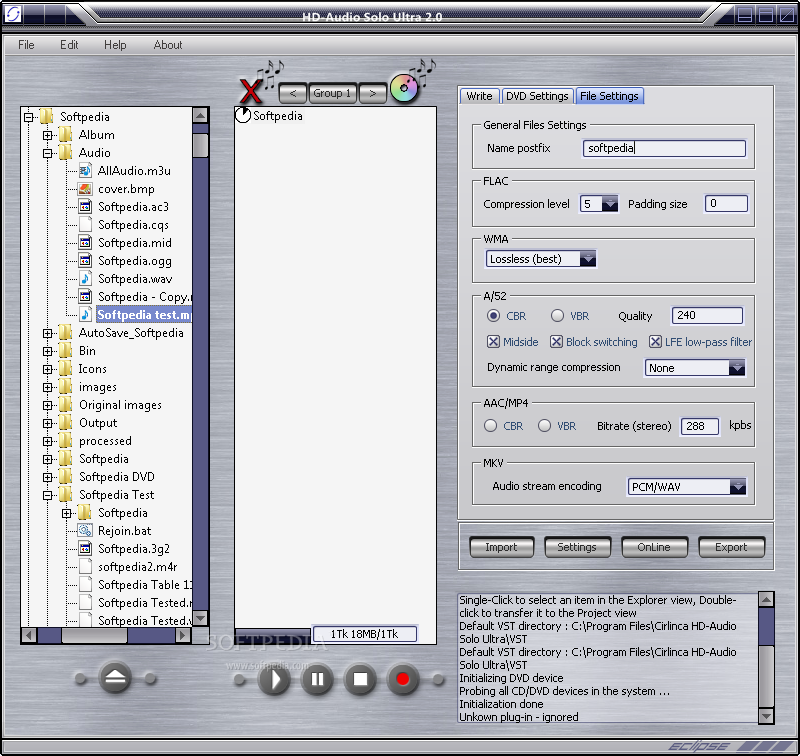Click the Rejoin.bat file icon
Image resolution: width=800 pixels, height=756 pixels.
tap(85, 531)
